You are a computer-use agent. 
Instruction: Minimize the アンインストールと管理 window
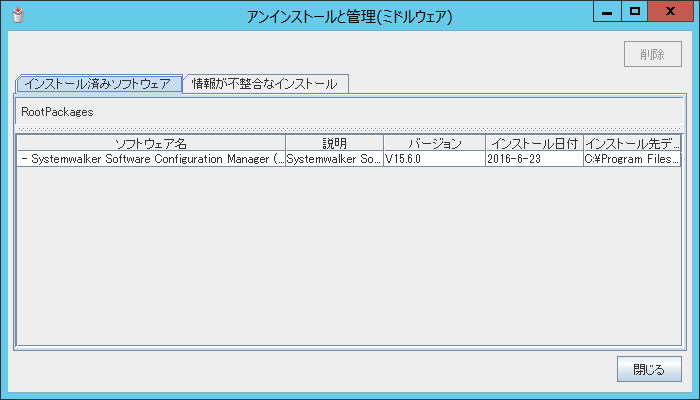tap(607, 12)
